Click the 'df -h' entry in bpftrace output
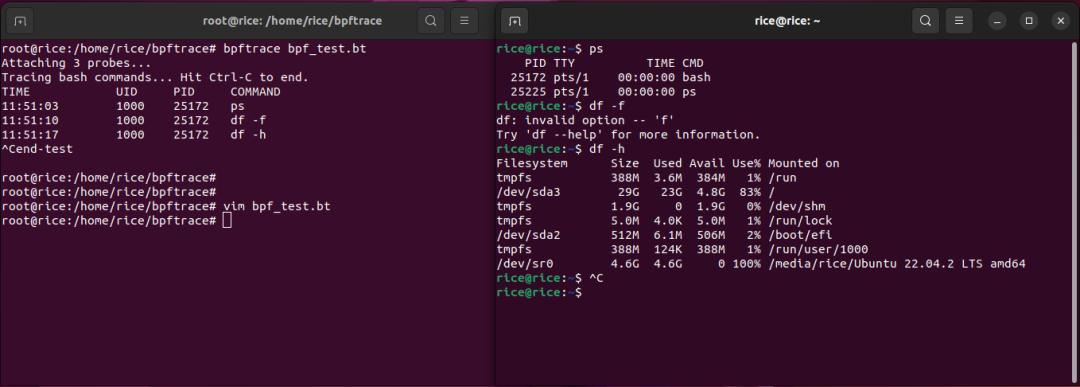 249,135
